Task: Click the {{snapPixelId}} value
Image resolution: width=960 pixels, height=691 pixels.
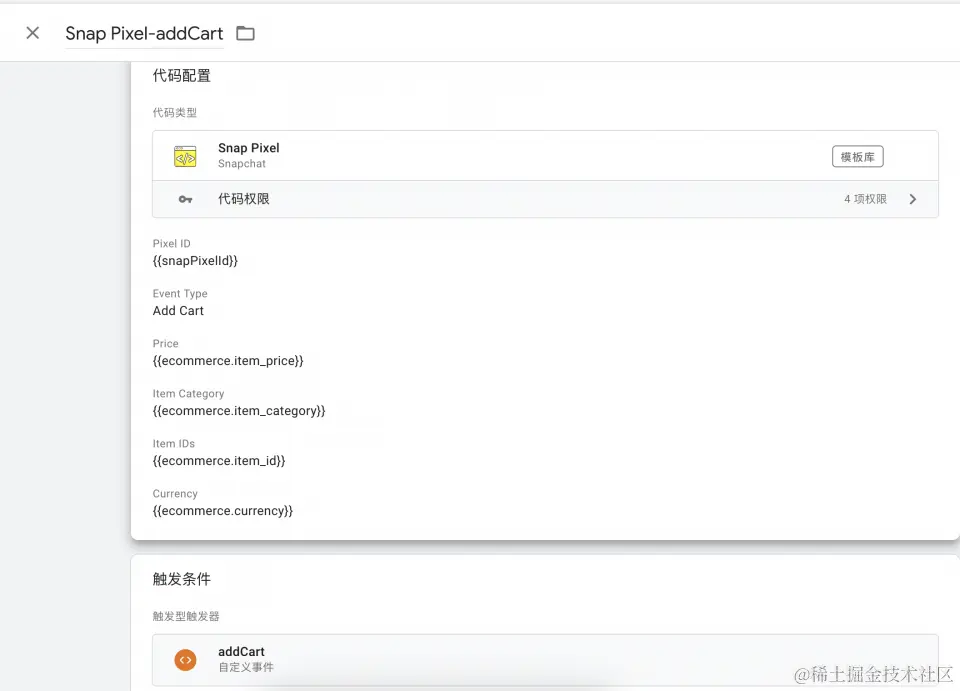Action: point(195,261)
